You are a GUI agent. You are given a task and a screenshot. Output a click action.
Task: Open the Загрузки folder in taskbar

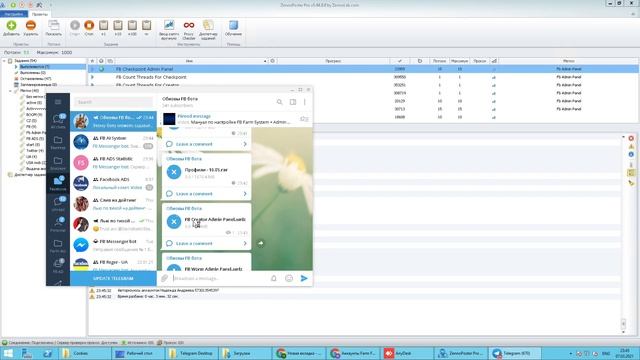click(x=245, y=353)
